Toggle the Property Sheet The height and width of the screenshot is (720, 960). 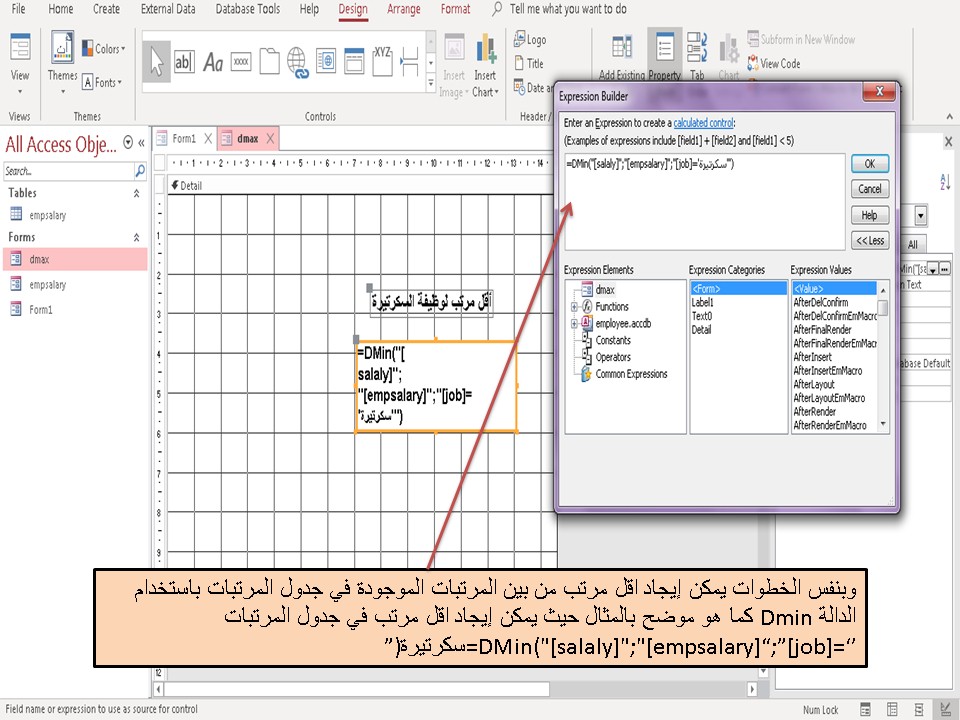665,47
